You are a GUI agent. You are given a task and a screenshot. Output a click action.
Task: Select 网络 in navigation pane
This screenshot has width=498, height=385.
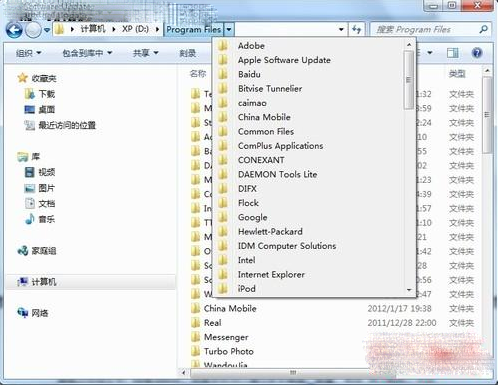[x=33, y=313]
